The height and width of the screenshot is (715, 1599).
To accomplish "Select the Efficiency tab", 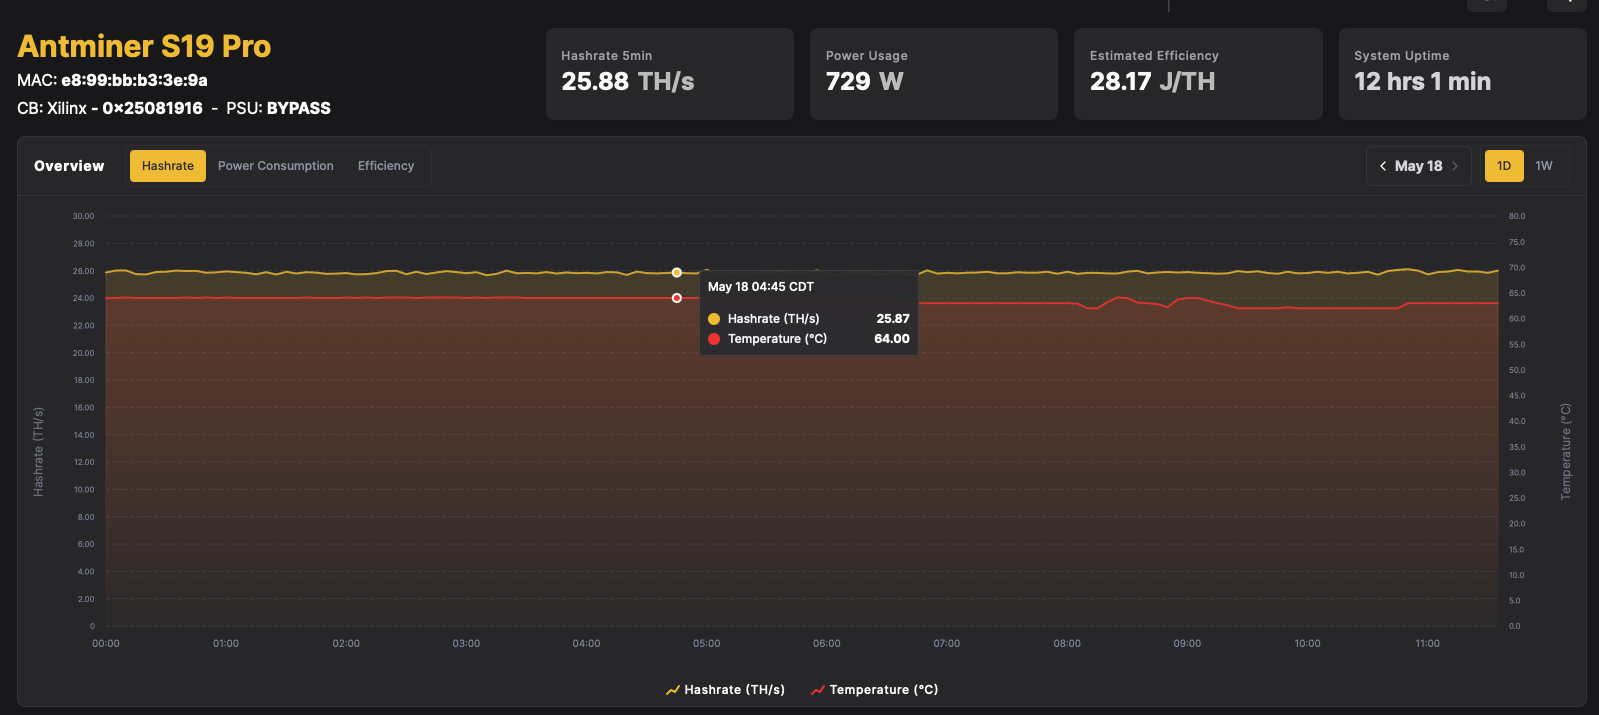I will [x=386, y=166].
